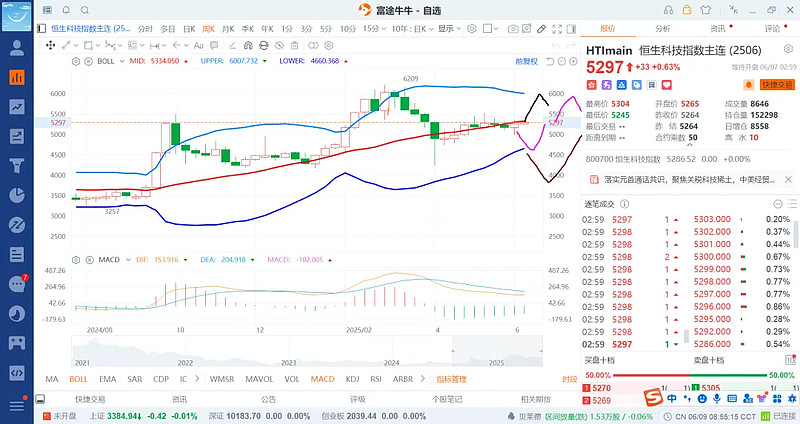The width and height of the screenshot is (800, 424).
Task: Open the hamburger menu at sidebar bottom
Action: pyautogui.click(x=17, y=406)
